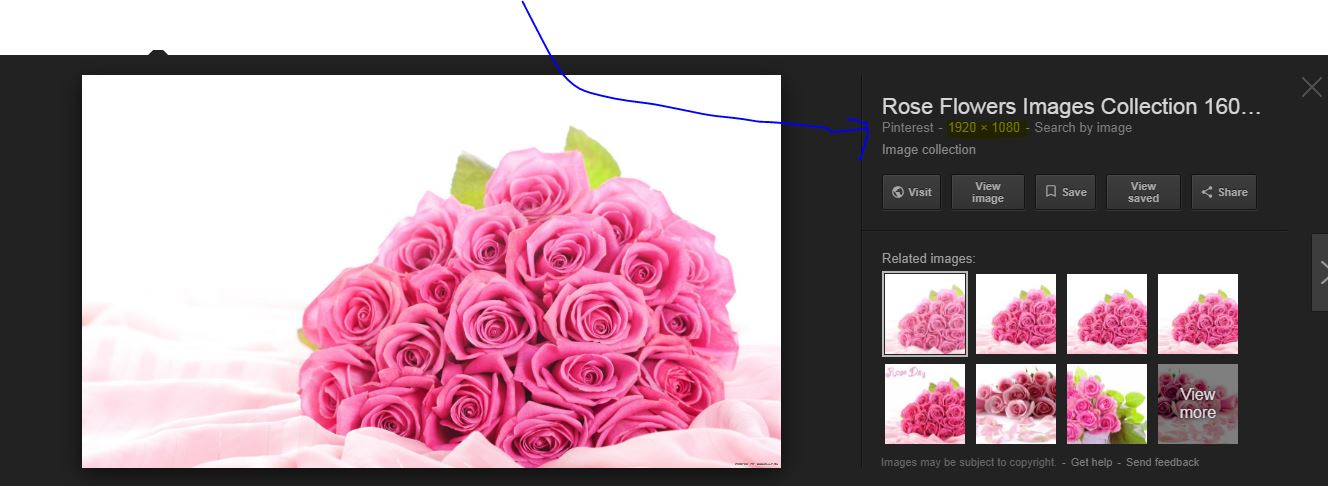The width and height of the screenshot is (1328, 486).
Task: Choose the third related thumbnail in top row
Action: click(x=1107, y=314)
